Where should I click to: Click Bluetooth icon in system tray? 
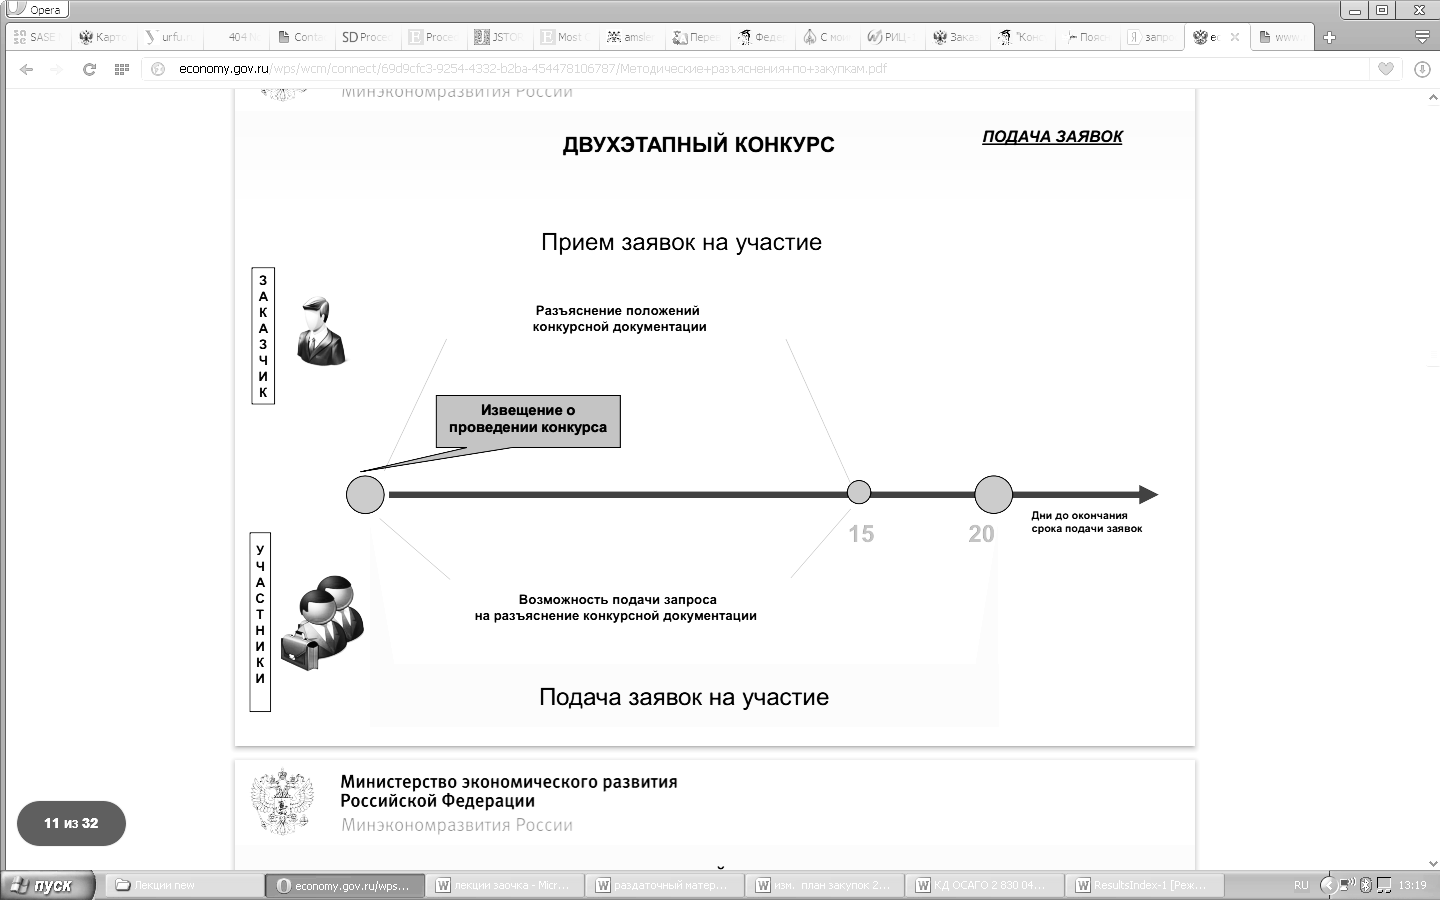pyautogui.click(x=1365, y=885)
